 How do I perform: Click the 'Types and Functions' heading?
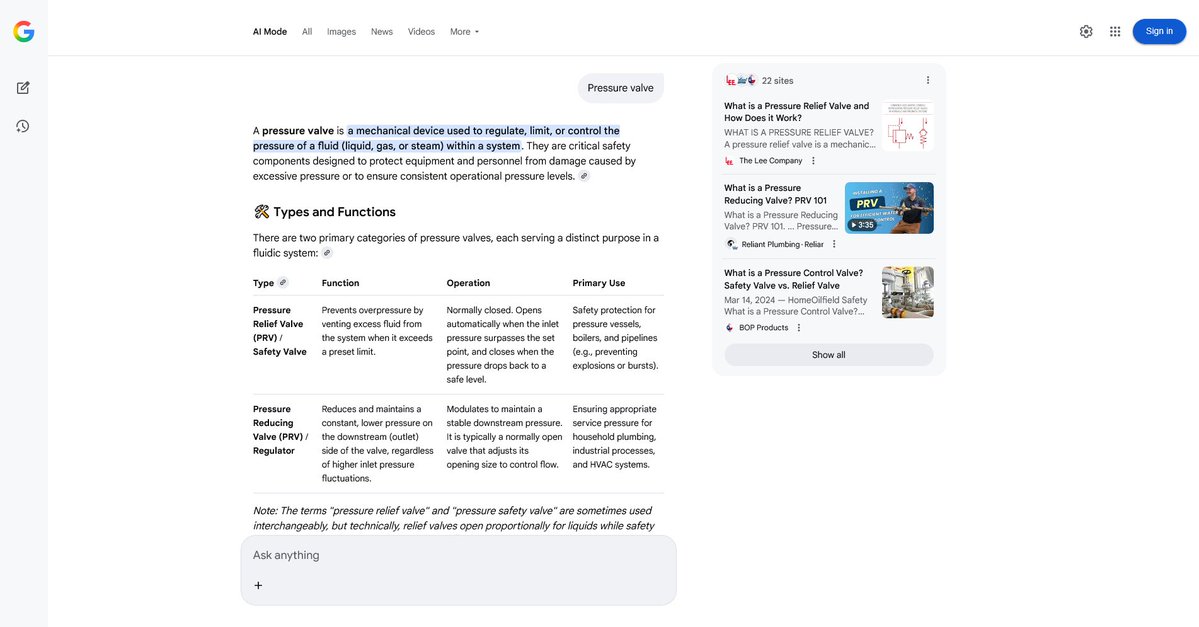tap(334, 212)
